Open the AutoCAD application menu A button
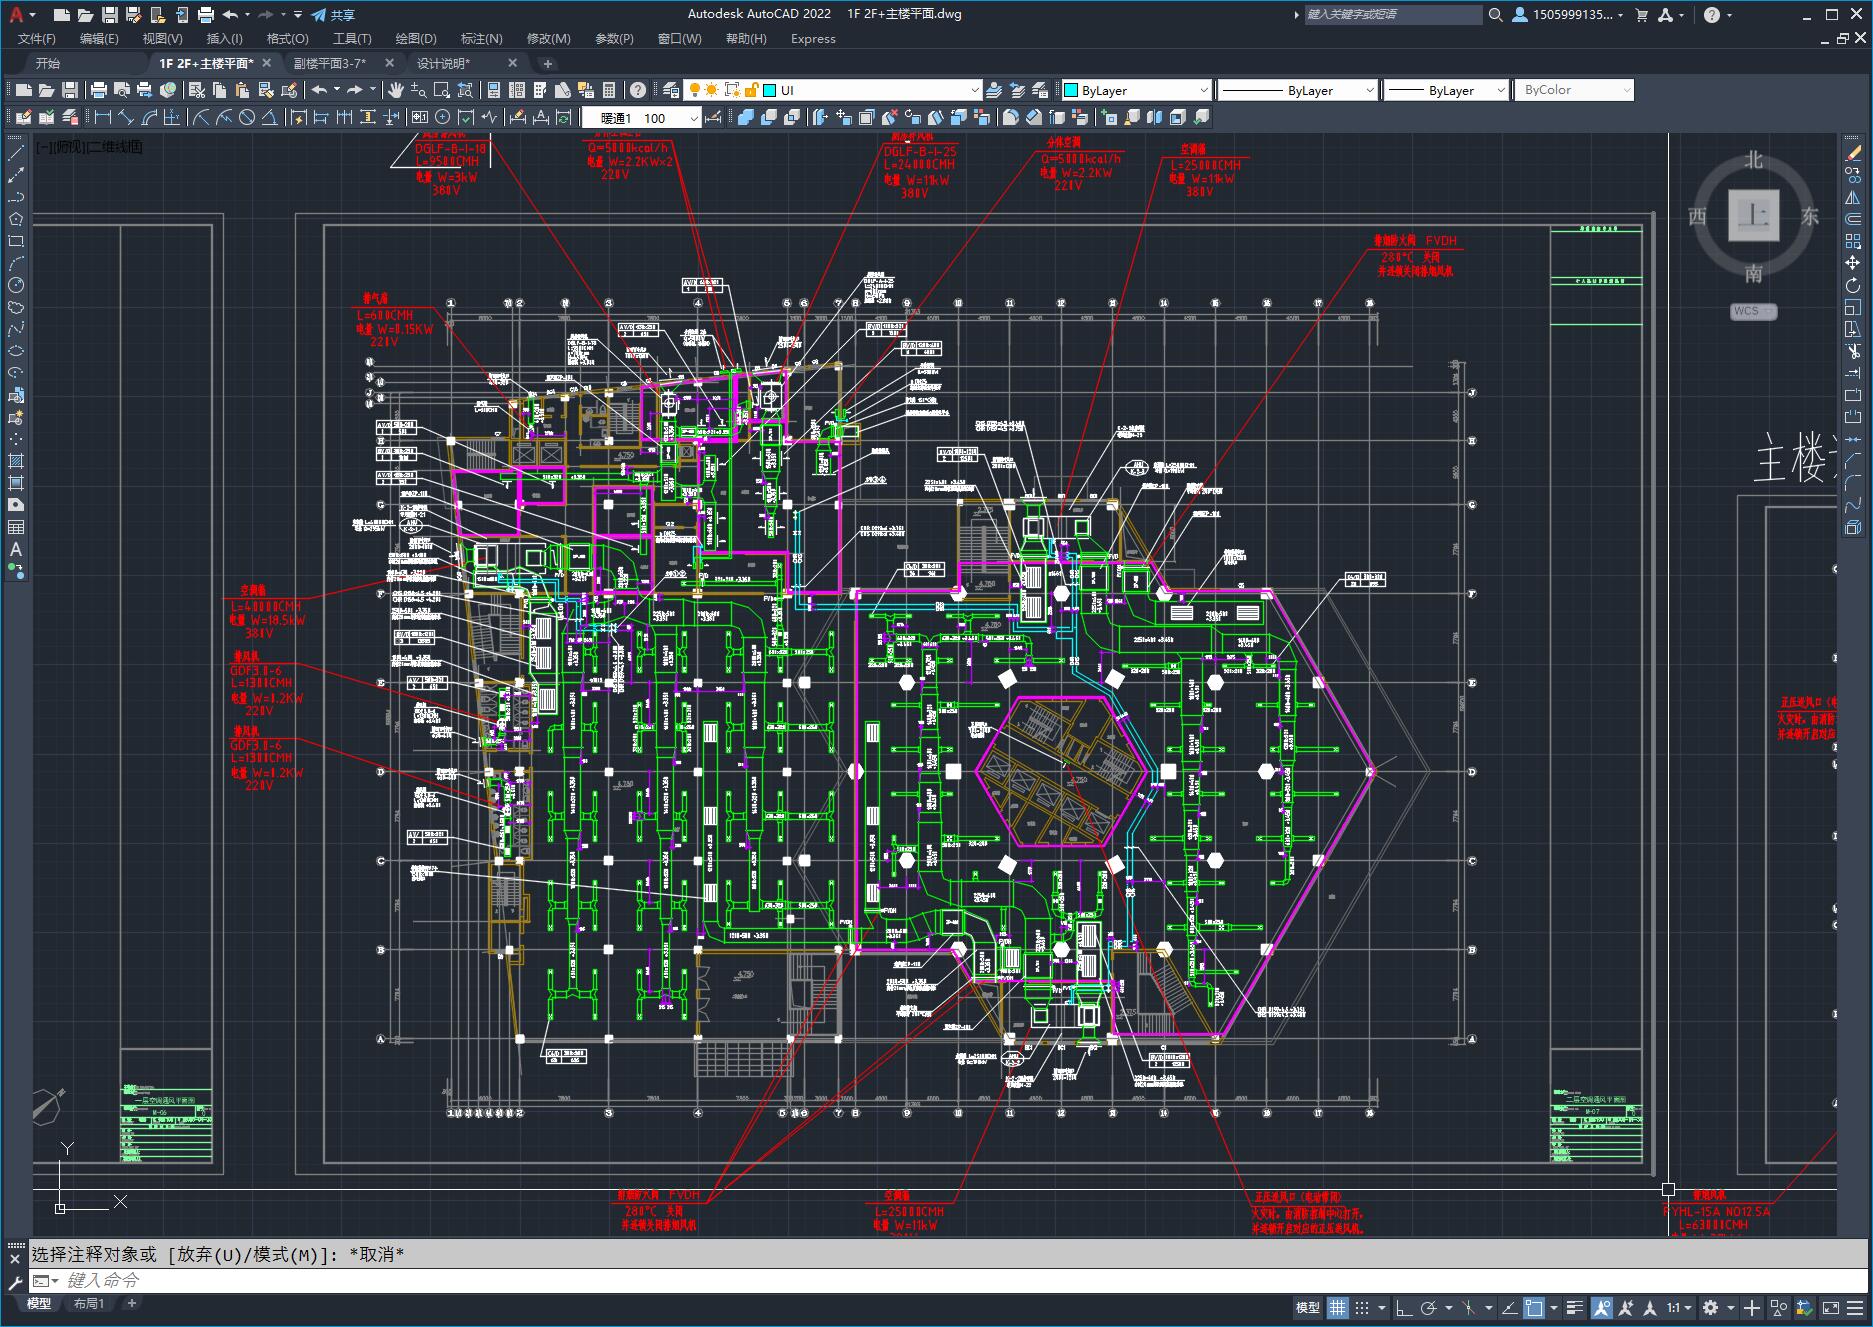This screenshot has height=1327, width=1873. coord(16,15)
